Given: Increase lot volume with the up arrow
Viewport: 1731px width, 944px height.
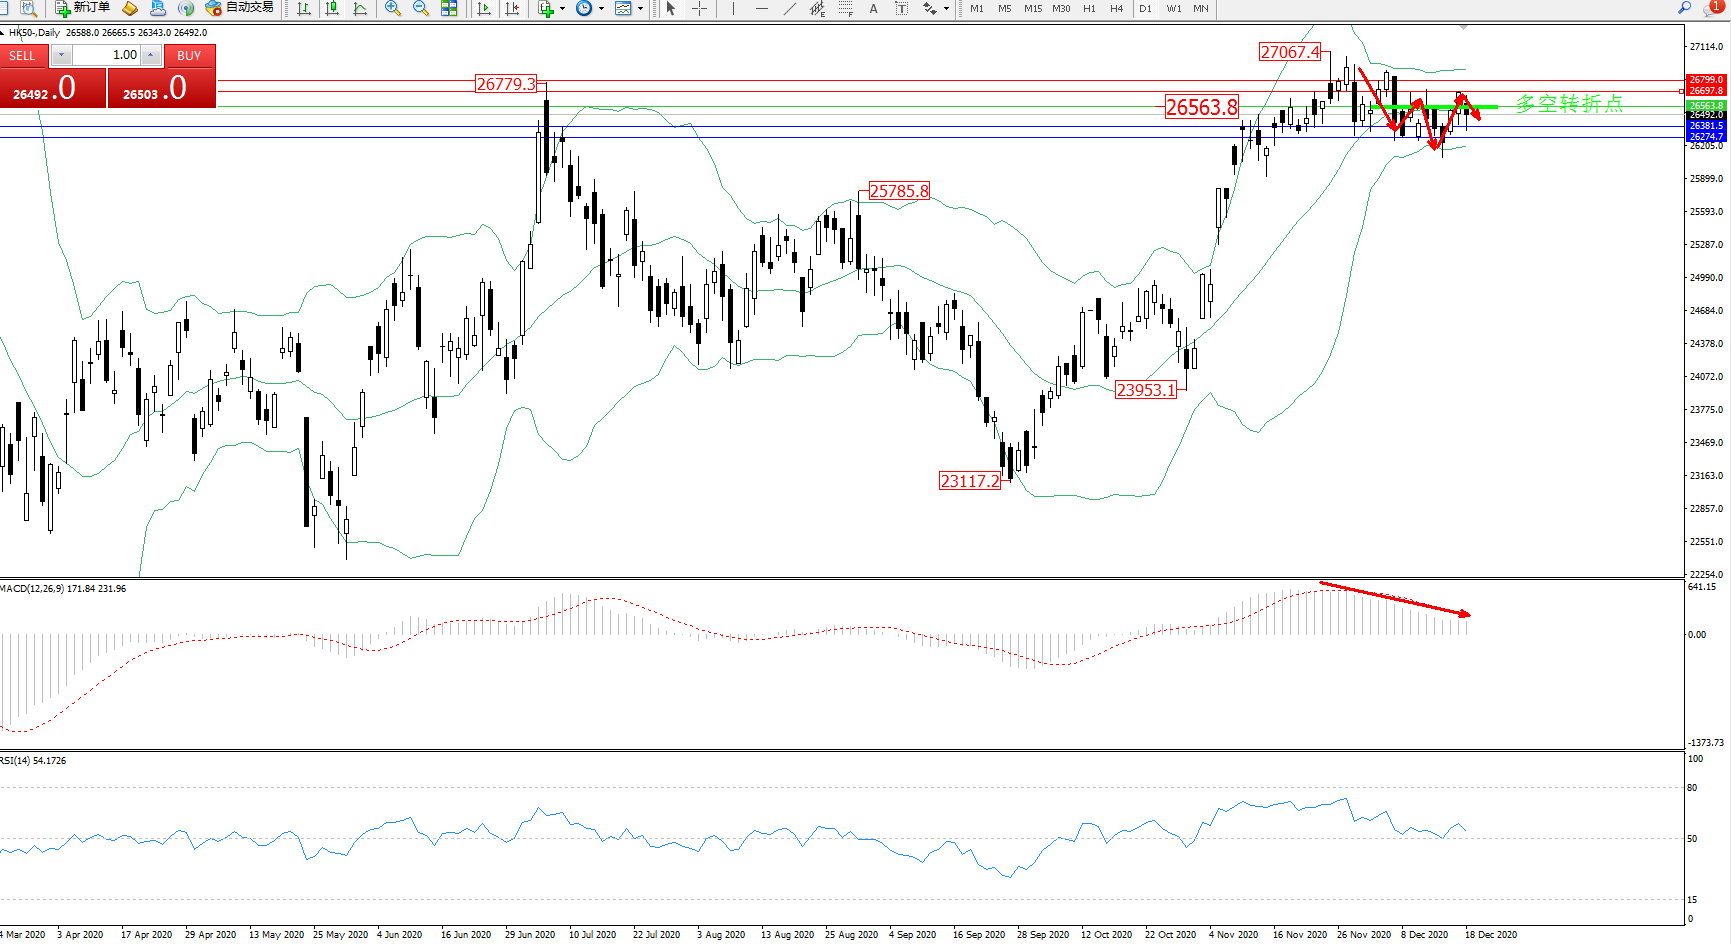Looking at the screenshot, I should (x=151, y=55).
